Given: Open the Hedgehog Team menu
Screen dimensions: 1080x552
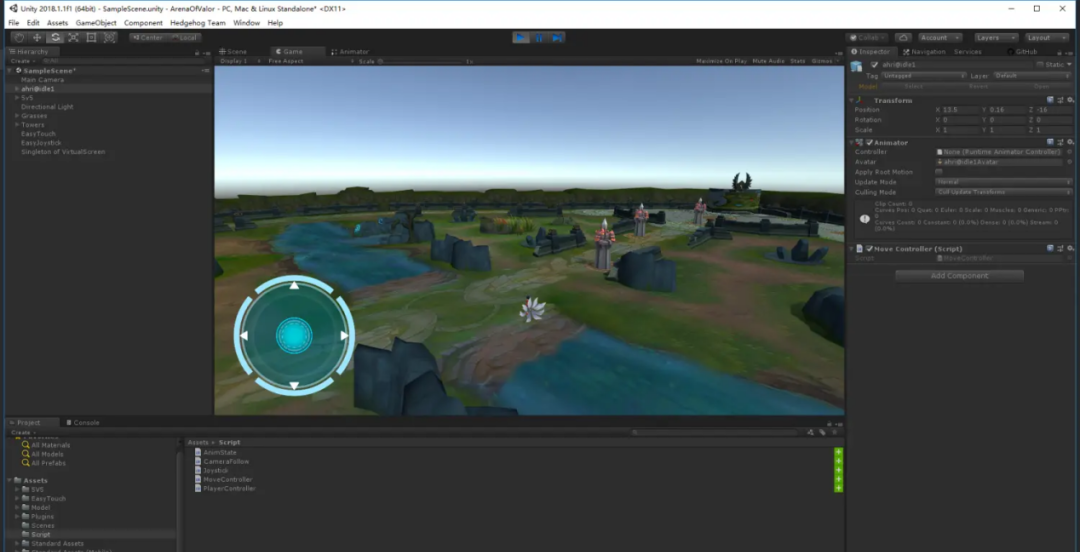Looking at the screenshot, I should (198, 23).
